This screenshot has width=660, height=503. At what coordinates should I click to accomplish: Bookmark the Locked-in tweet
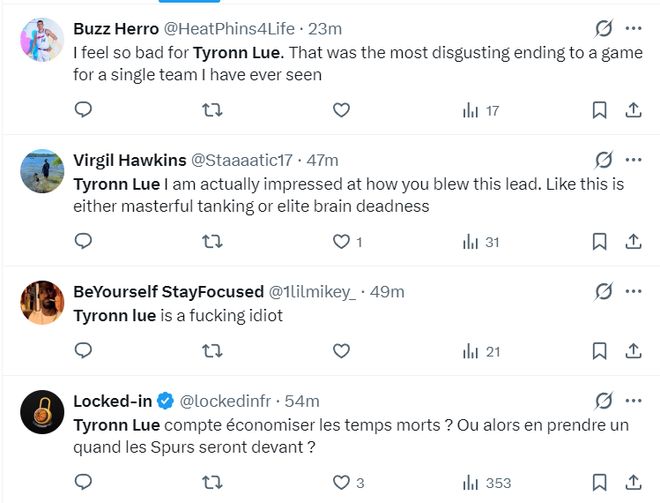[599, 482]
